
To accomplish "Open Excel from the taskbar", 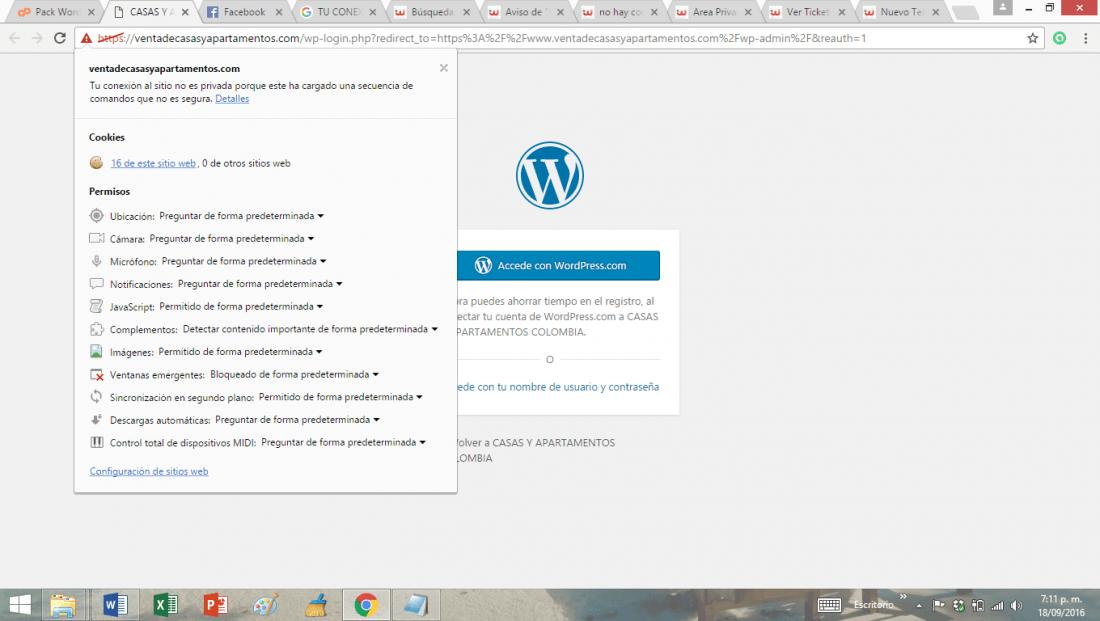I will pyautogui.click(x=166, y=604).
